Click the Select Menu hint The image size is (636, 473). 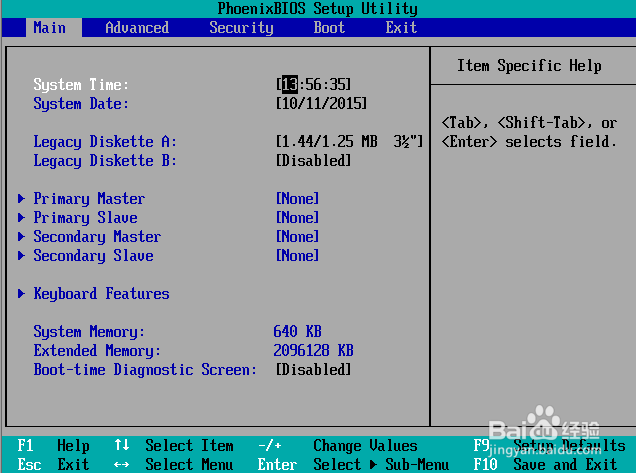click(x=189, y=464)
